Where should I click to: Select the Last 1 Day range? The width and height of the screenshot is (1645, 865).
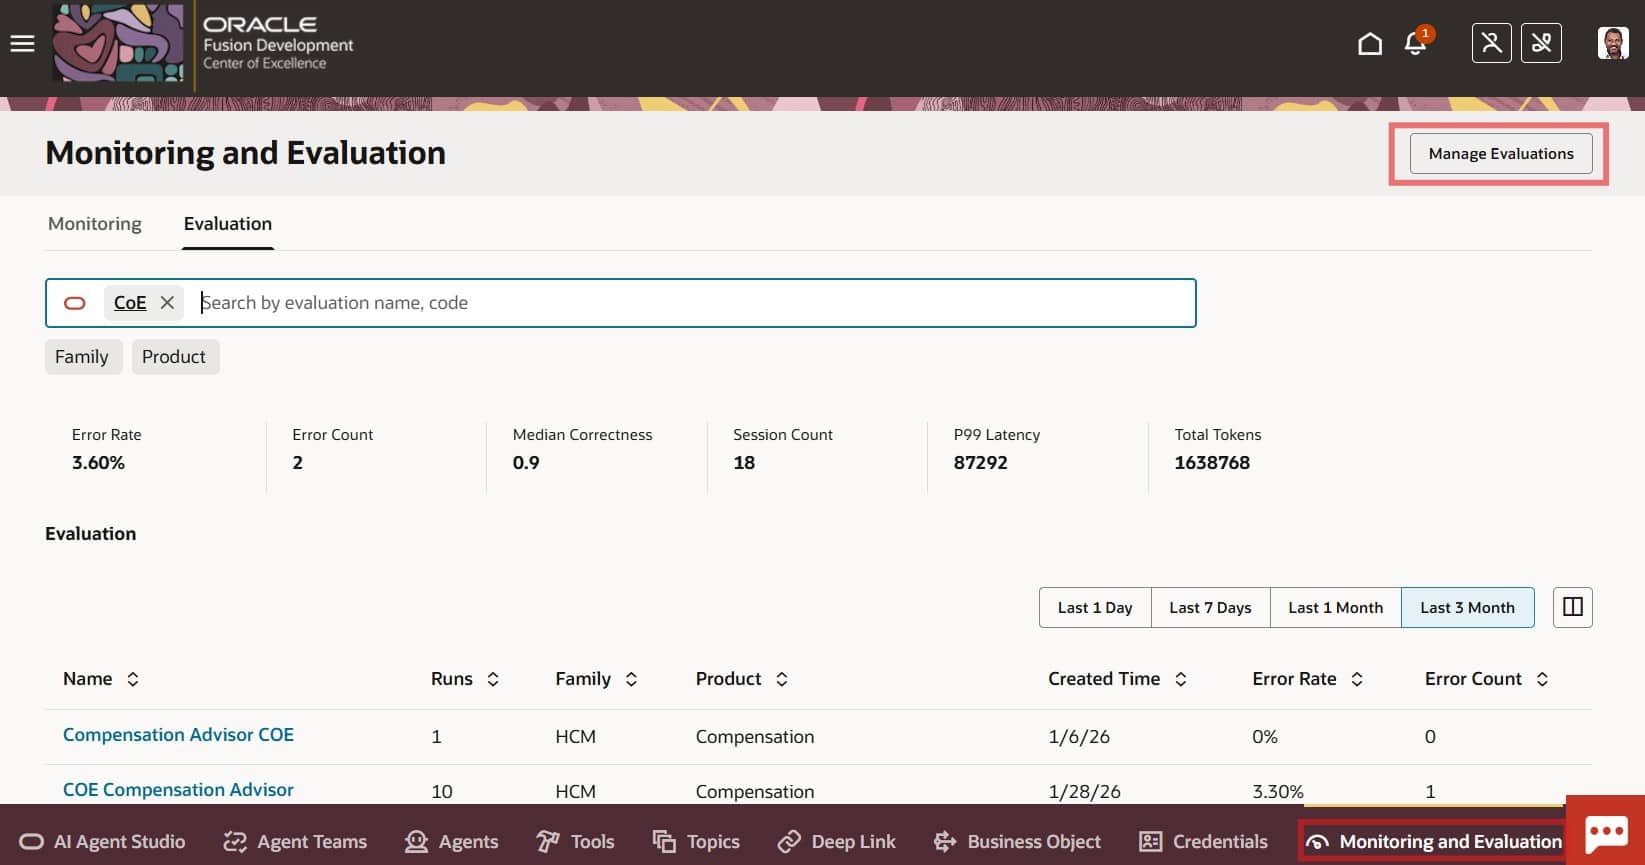coord(1095,608)
